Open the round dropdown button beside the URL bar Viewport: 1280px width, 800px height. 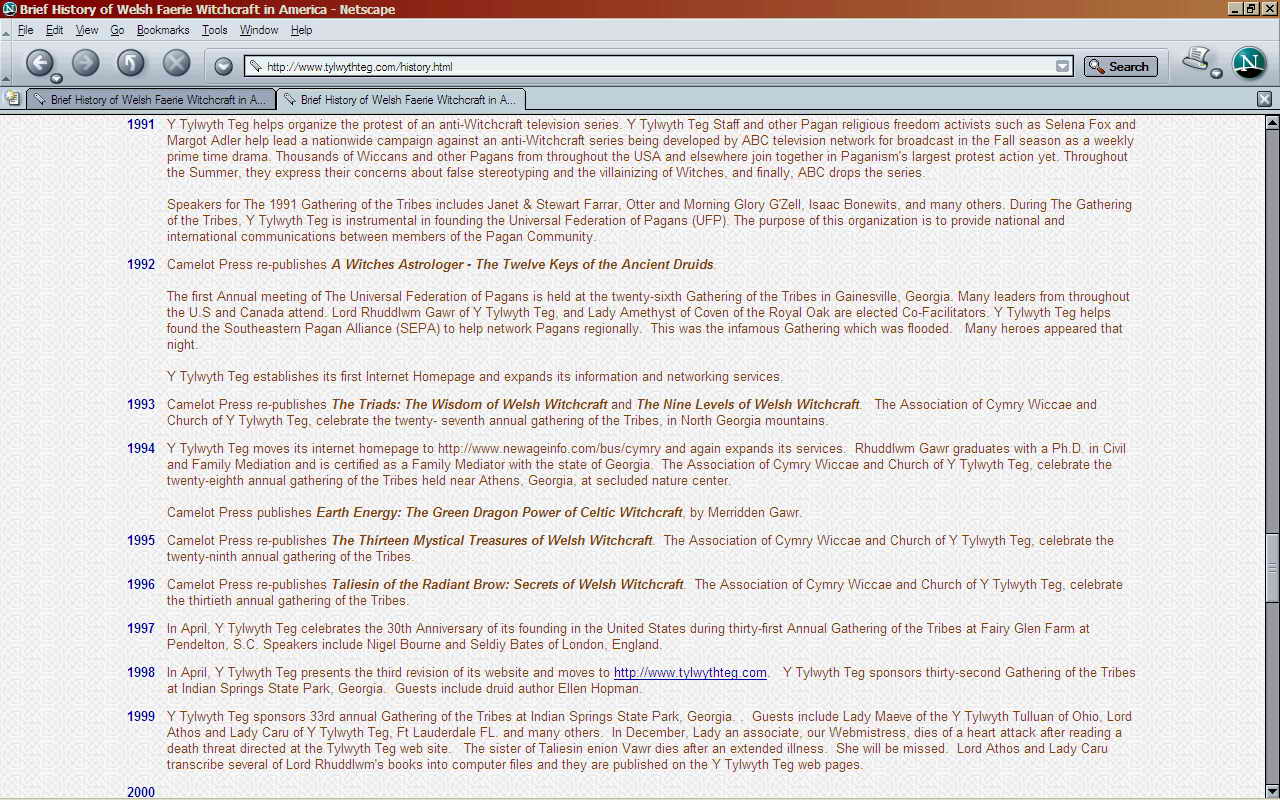coord(224,66)
